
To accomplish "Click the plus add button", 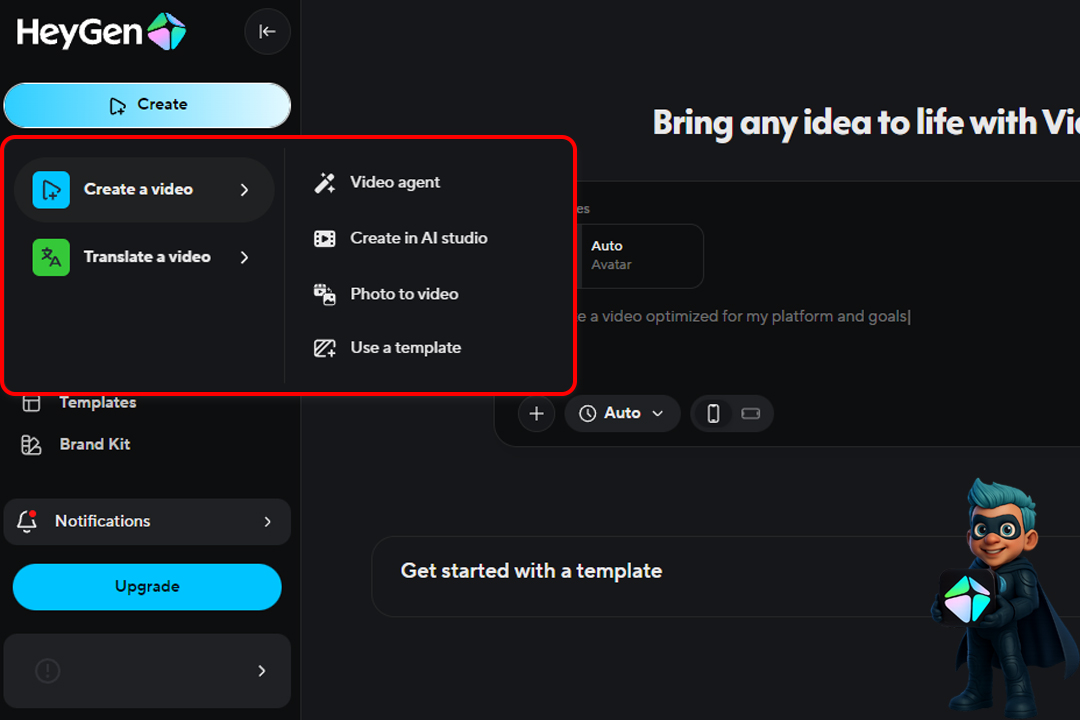I will click(x=537, y=413).
